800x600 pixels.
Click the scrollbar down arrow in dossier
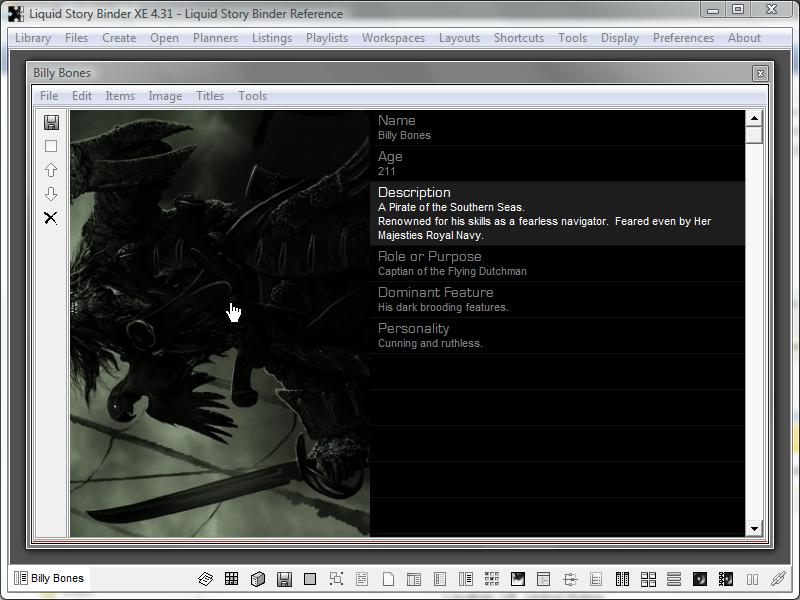coord(754,528)
